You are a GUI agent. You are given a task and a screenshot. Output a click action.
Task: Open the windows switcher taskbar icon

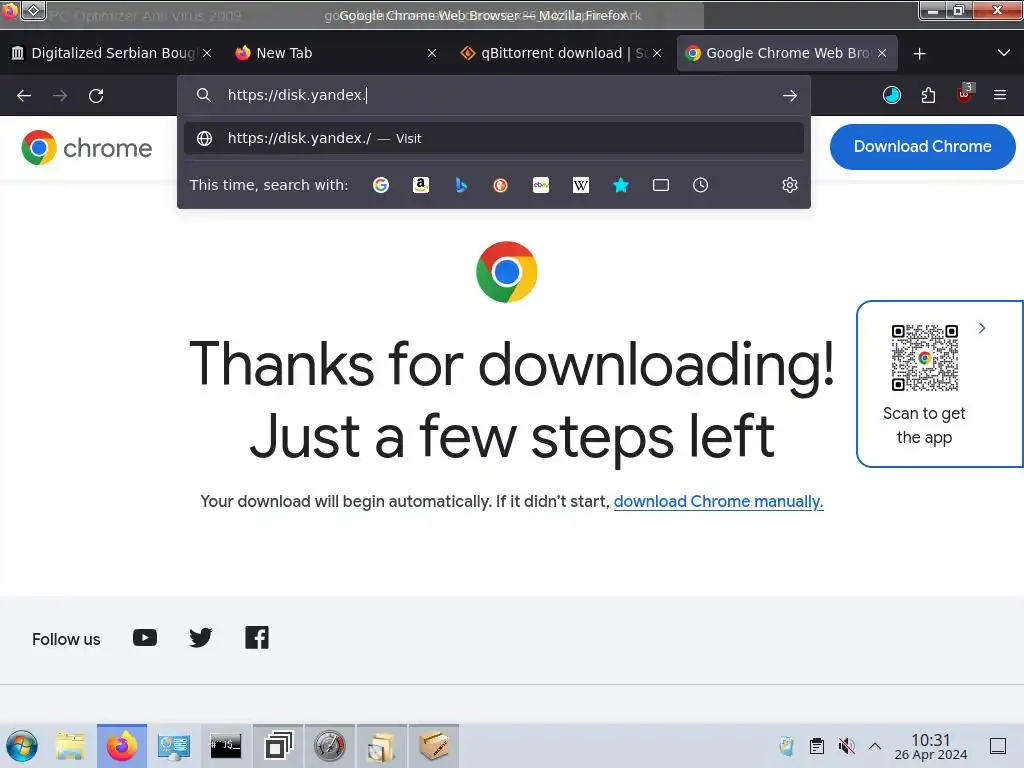coord(278,746)
